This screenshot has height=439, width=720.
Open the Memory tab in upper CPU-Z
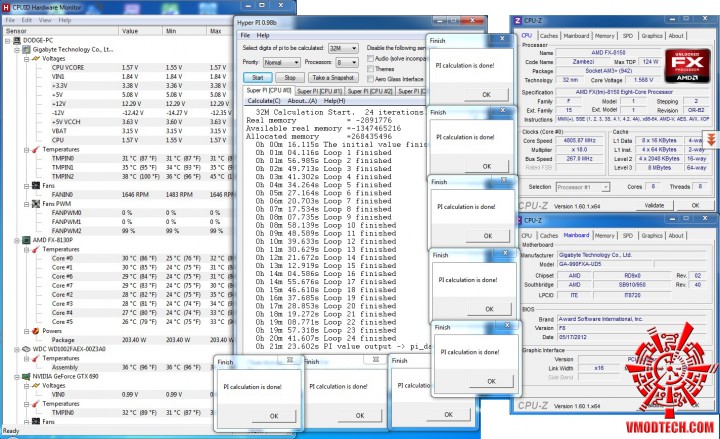pos(604,36)
